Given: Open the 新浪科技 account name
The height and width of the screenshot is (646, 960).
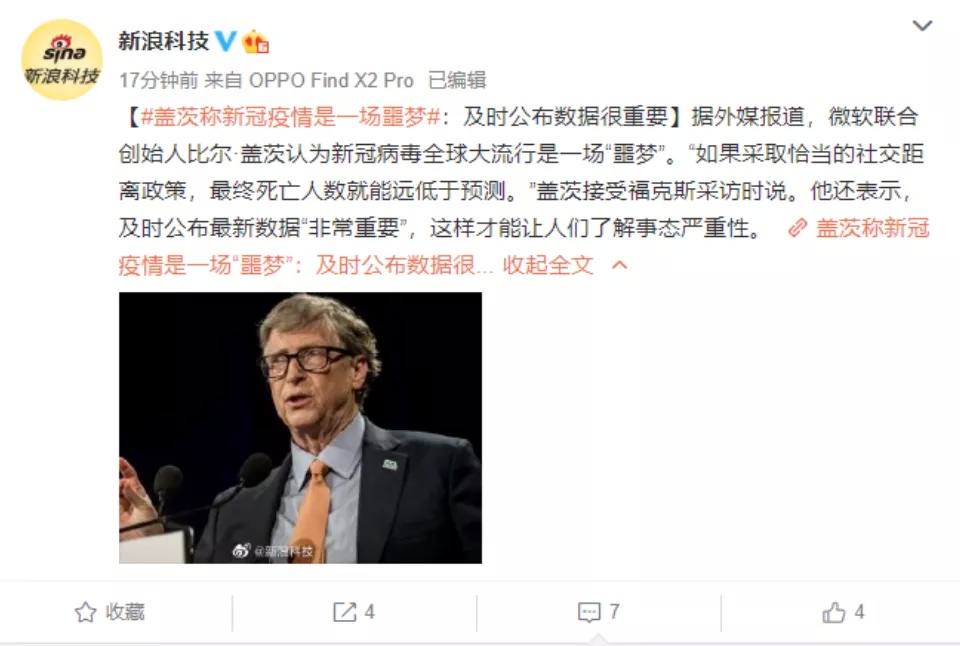Looking at the screenshot, I should (x=163, y=42).
